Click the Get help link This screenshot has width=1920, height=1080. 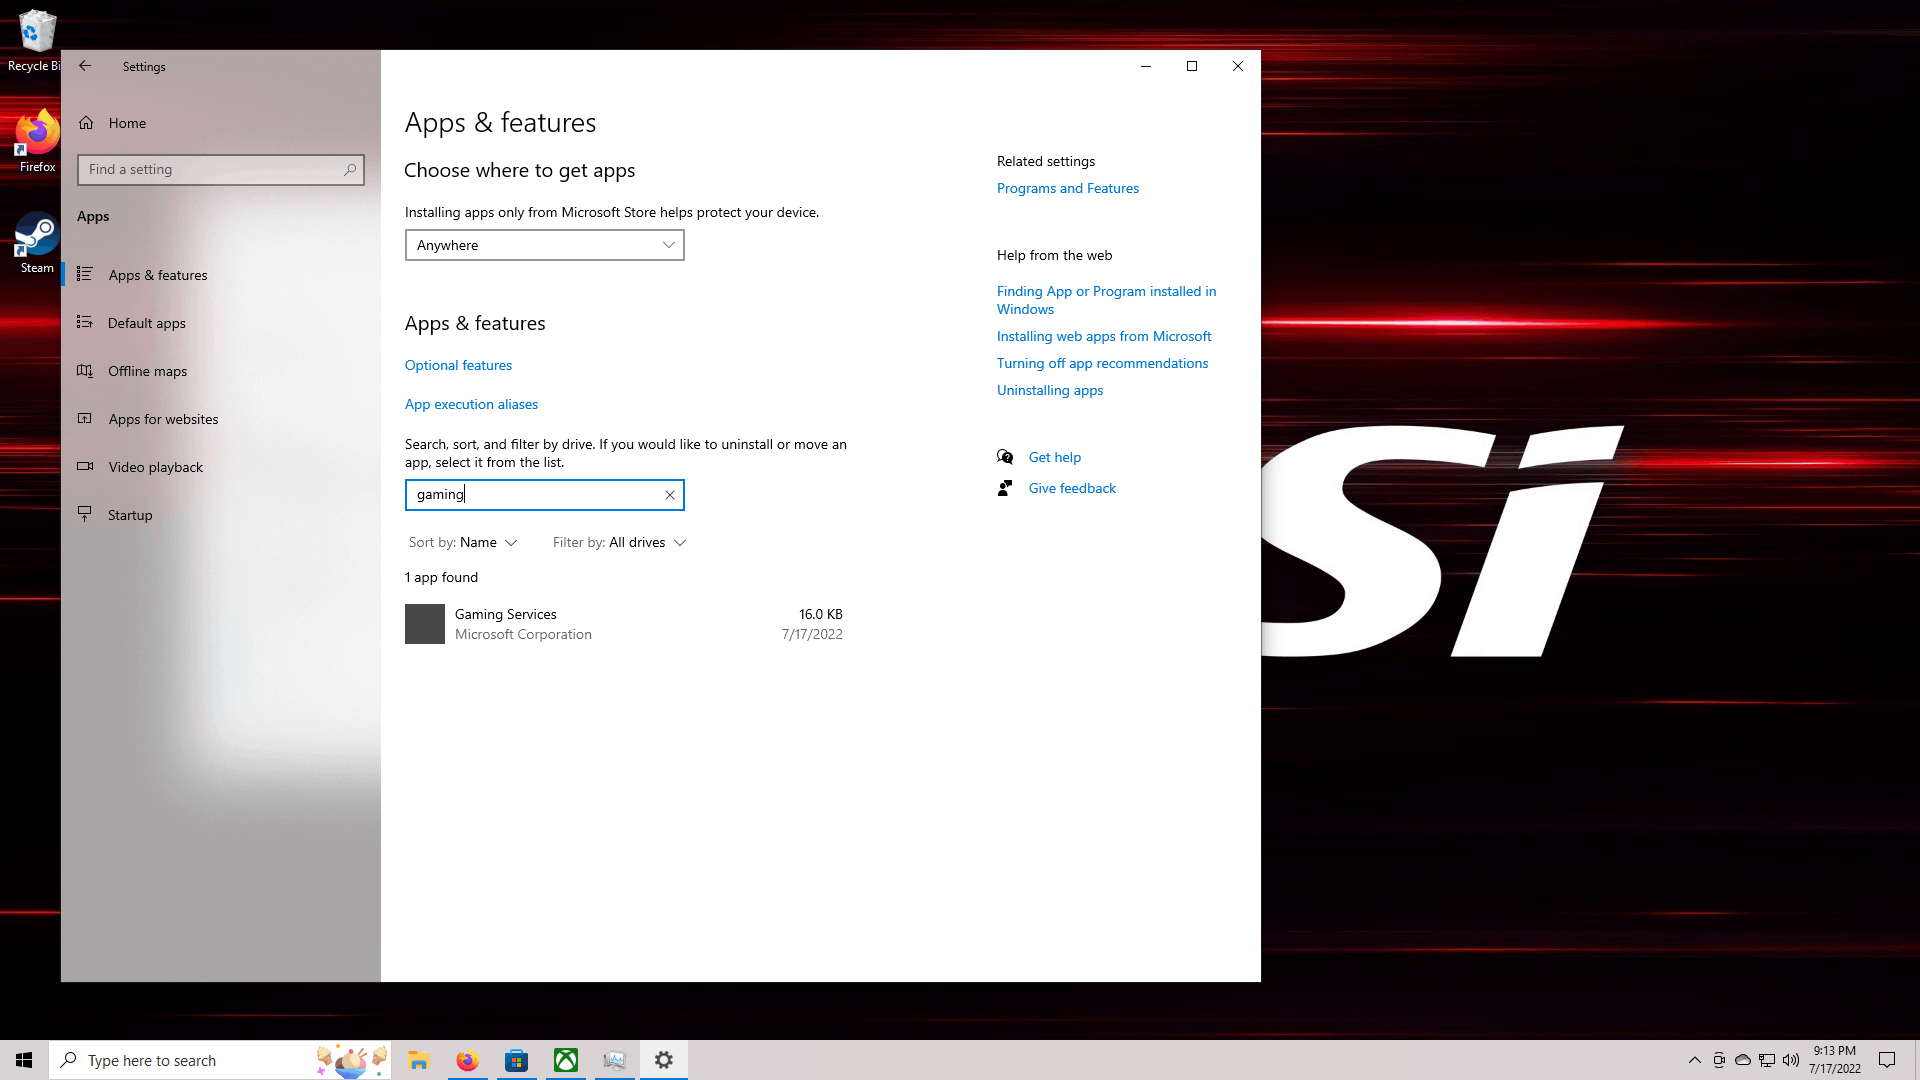point(1054,457)
